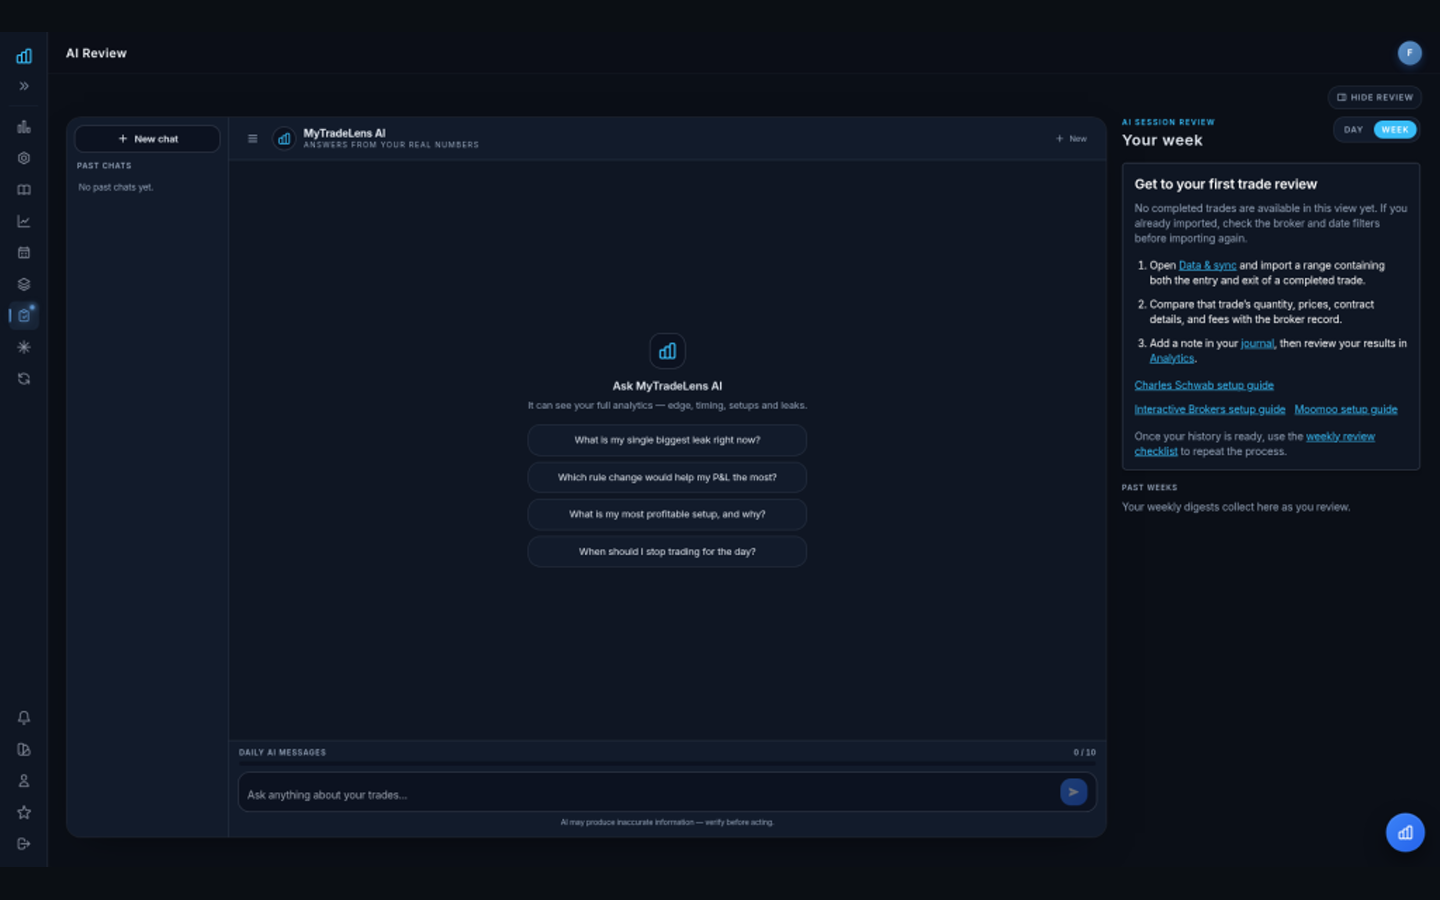
Task: Follow the journal link
Action: coord(1257,343)
